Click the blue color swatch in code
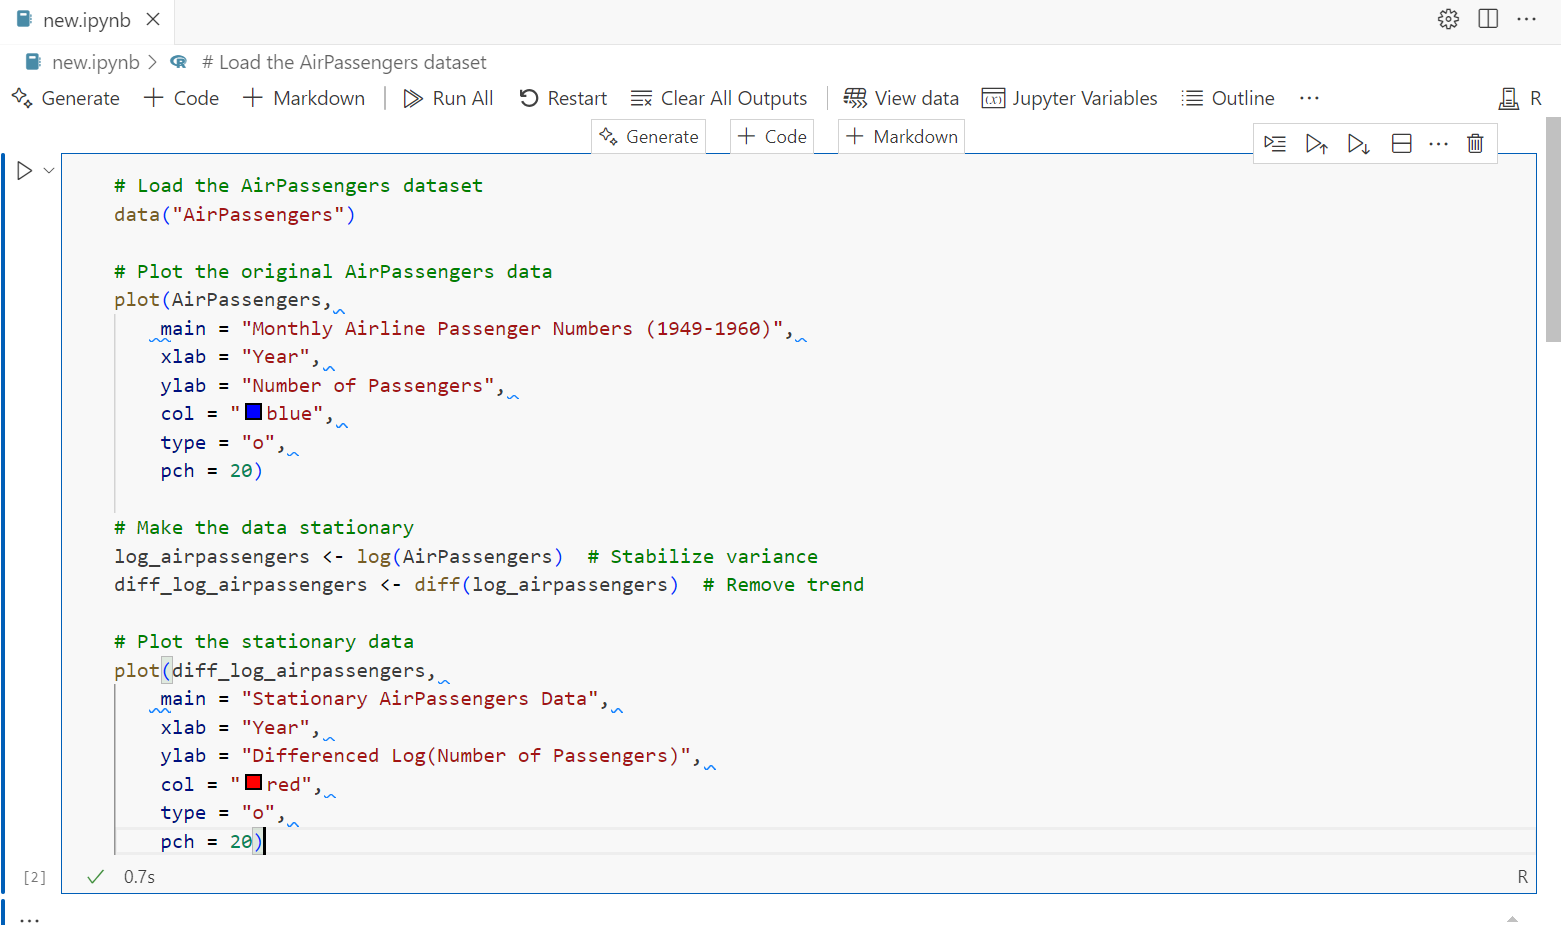Image resolution: width=1561 pixels, height=925 pixels. [x=254, y=412]
